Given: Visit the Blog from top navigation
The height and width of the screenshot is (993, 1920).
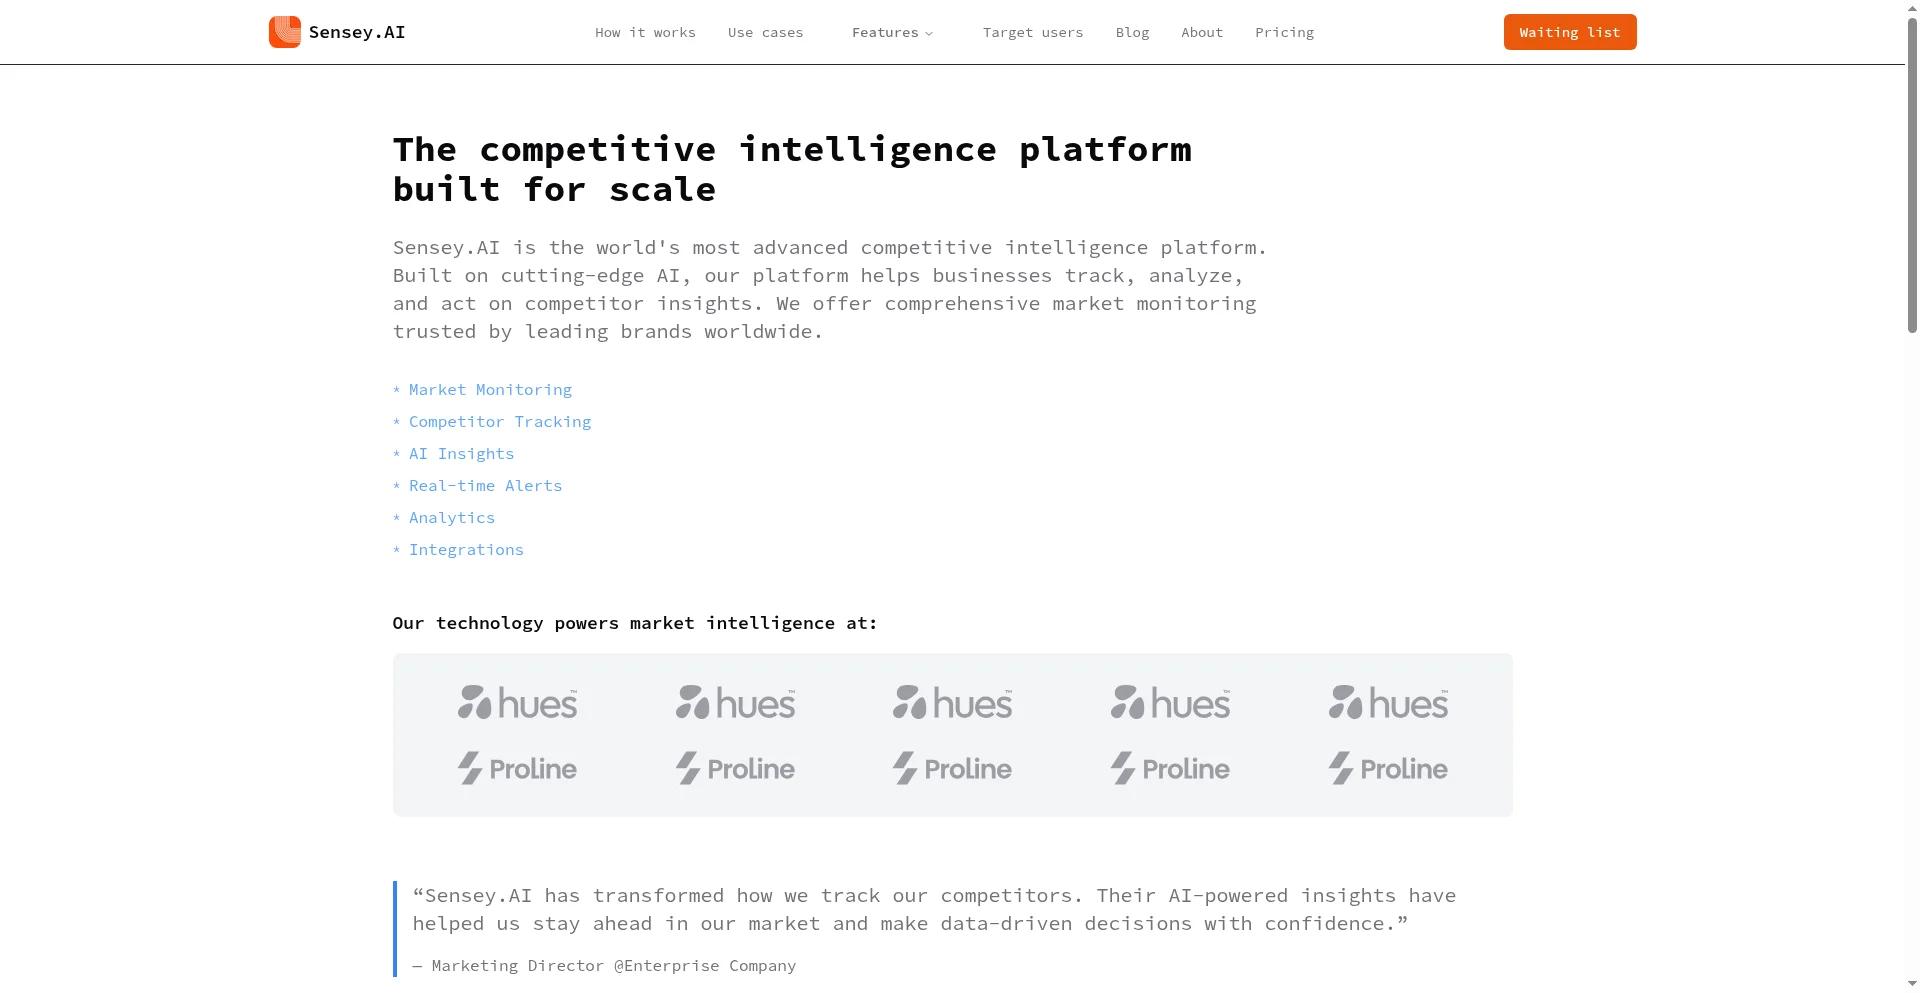Looking at the screenshot, I should click(1132, 33).
